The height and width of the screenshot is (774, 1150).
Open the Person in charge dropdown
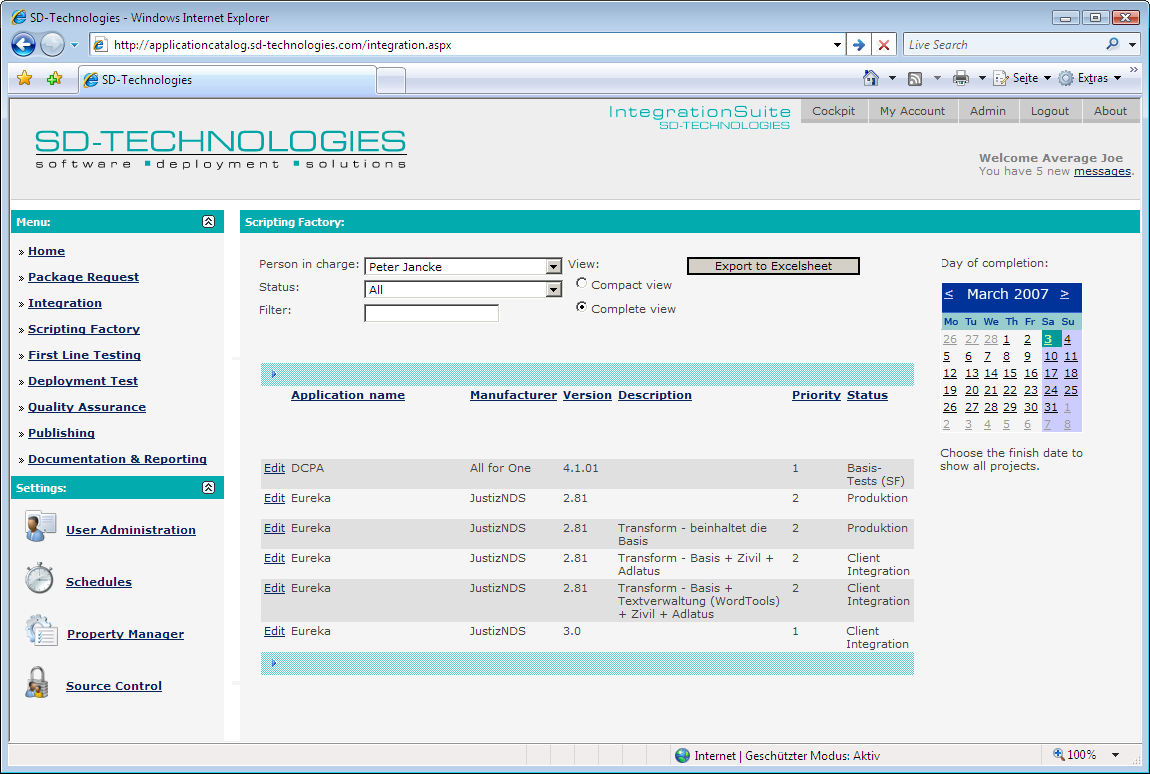[x=554, y=266]
